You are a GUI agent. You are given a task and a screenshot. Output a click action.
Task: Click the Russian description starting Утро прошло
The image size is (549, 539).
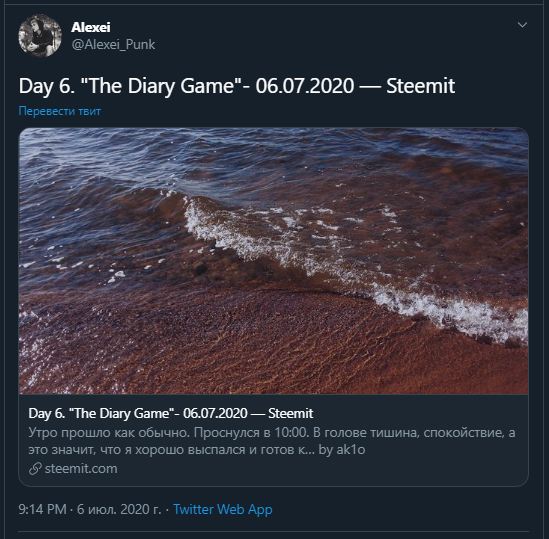coord(272,441)
